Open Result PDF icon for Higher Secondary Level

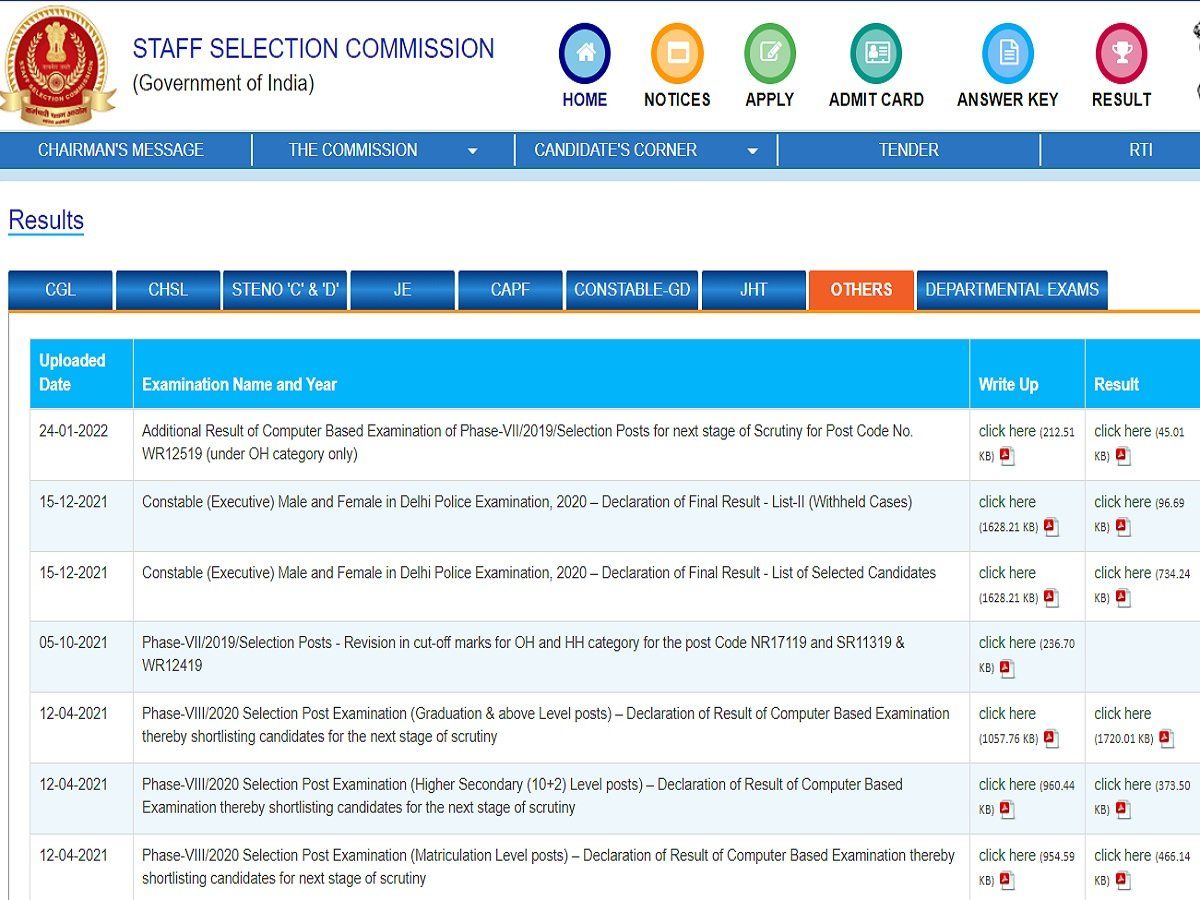point(1123,810)
